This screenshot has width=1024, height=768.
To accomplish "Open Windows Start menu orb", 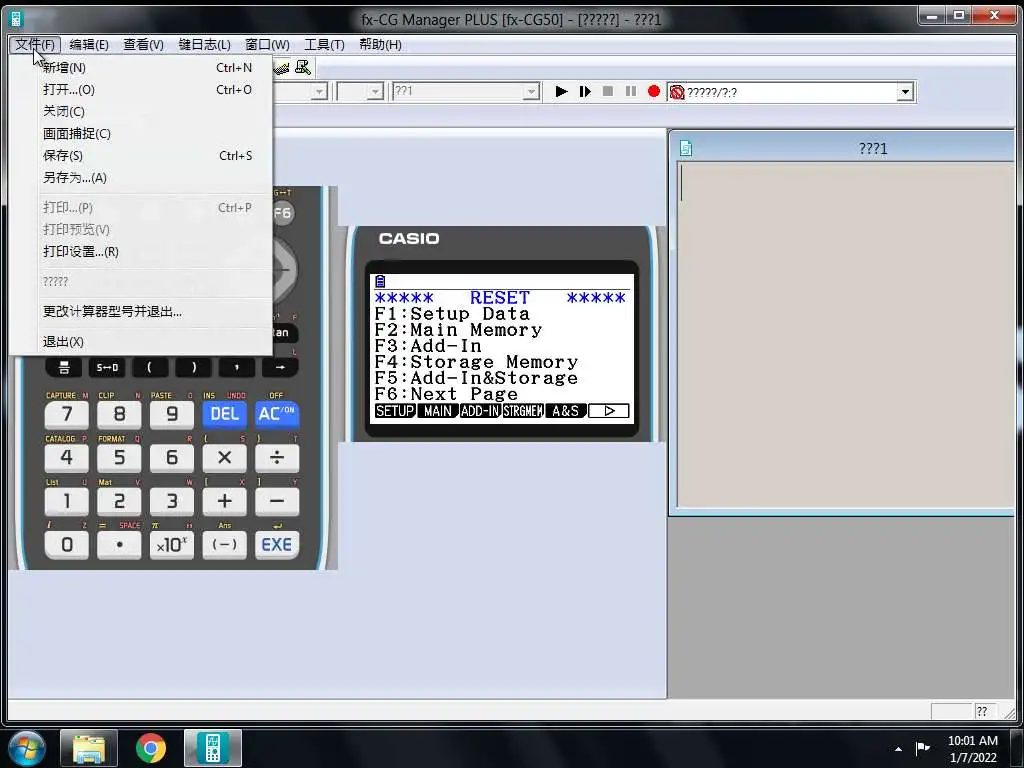I will click(x=27, y=748).
